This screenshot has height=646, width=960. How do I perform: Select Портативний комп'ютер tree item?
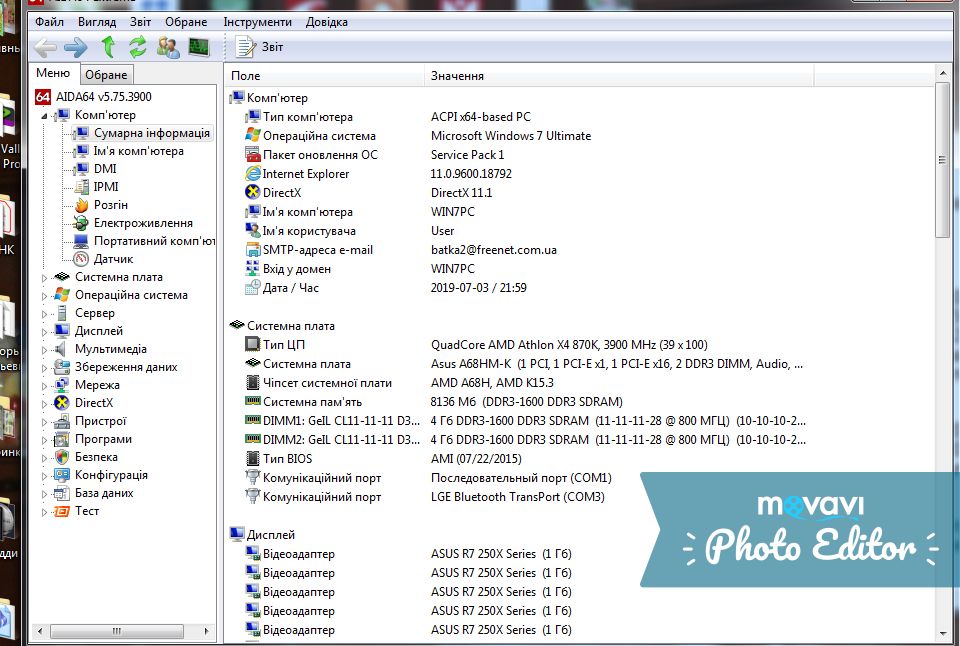tap(154, 241)
